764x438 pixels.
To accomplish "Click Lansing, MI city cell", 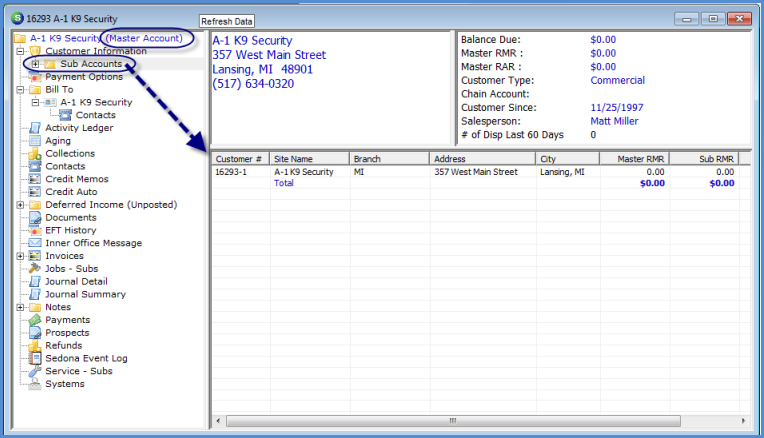I will coord(562,172).
